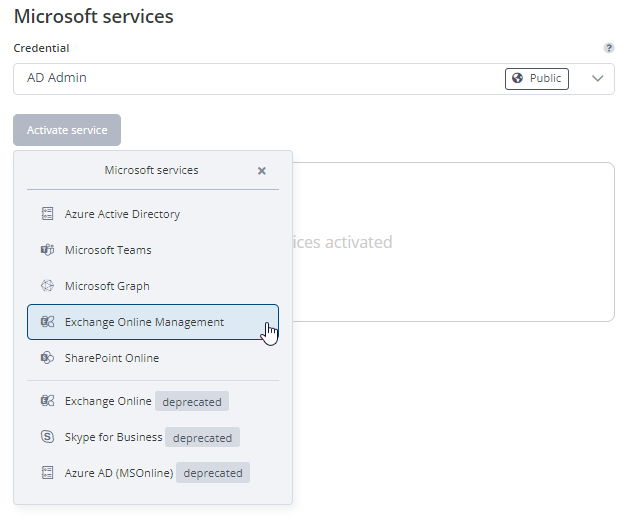Viewport: 630px width, 524px height.
Task: Click the Exchange Online Management icon
Action: coord(47,322)
